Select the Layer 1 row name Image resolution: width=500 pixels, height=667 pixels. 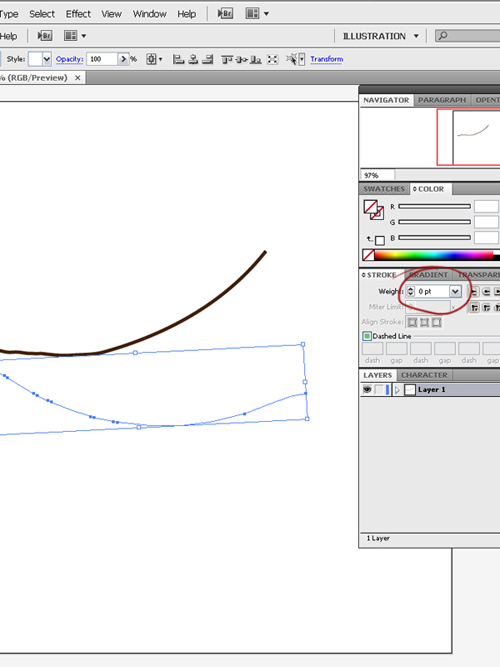point(431,390)
